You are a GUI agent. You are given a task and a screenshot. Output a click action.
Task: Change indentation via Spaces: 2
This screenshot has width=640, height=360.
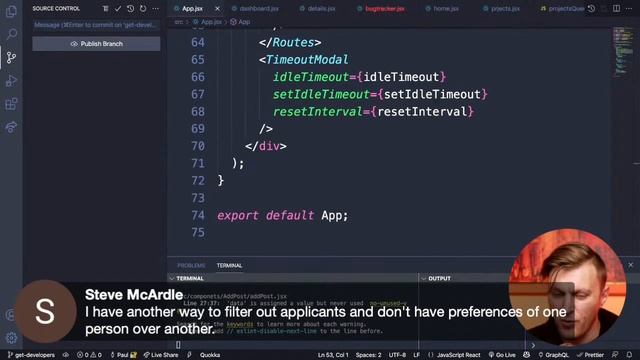tap(368, 355)
